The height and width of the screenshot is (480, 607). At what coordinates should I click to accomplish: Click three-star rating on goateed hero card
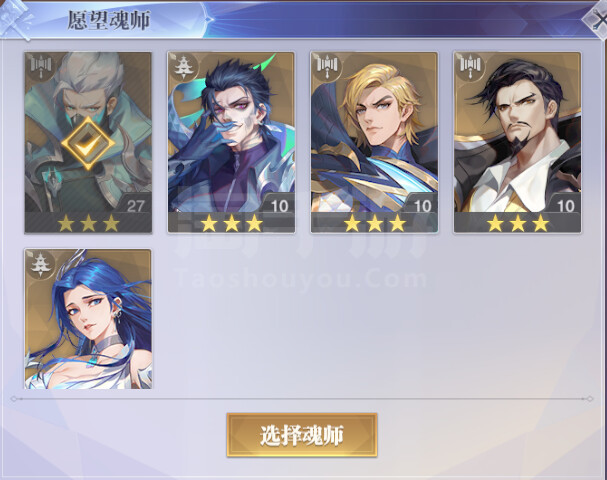pyautogui.click(x=518, y=223)
